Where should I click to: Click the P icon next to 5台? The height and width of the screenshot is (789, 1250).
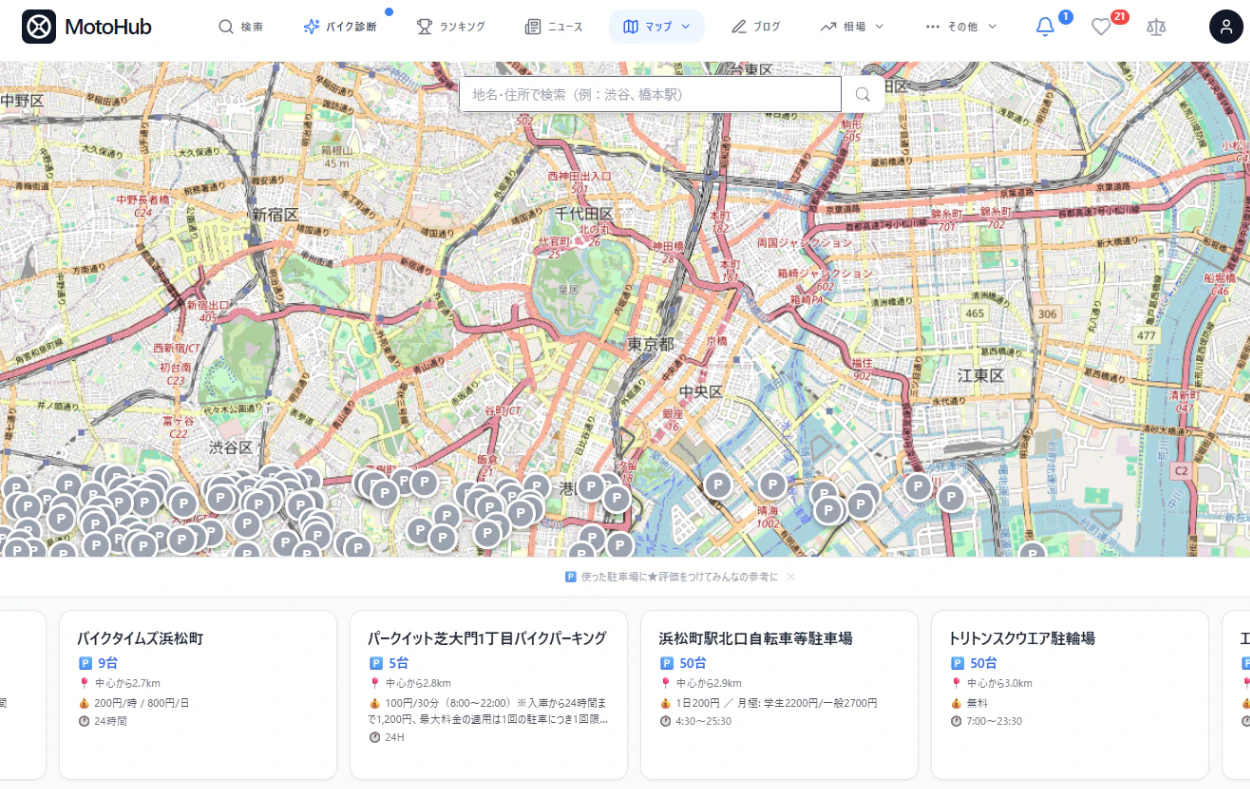coord(376,663)
